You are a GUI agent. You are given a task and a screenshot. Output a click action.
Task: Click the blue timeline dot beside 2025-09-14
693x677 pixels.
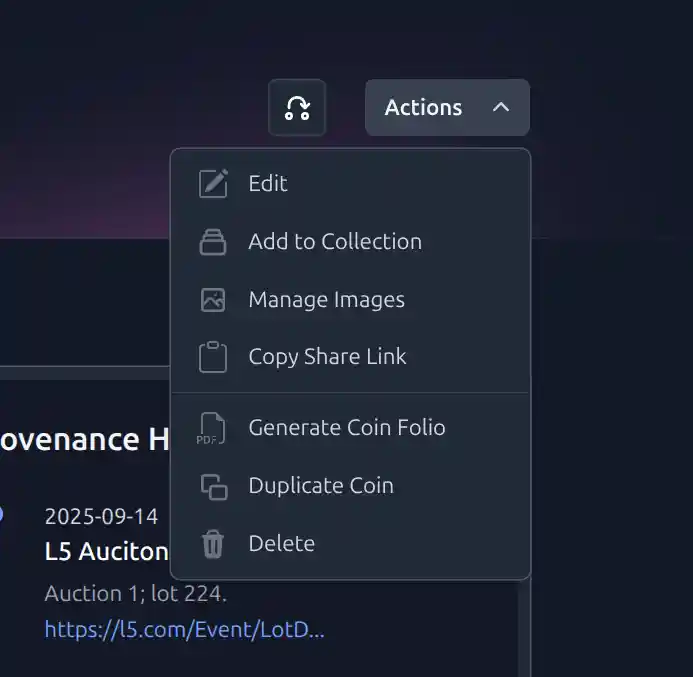point(1,514)
